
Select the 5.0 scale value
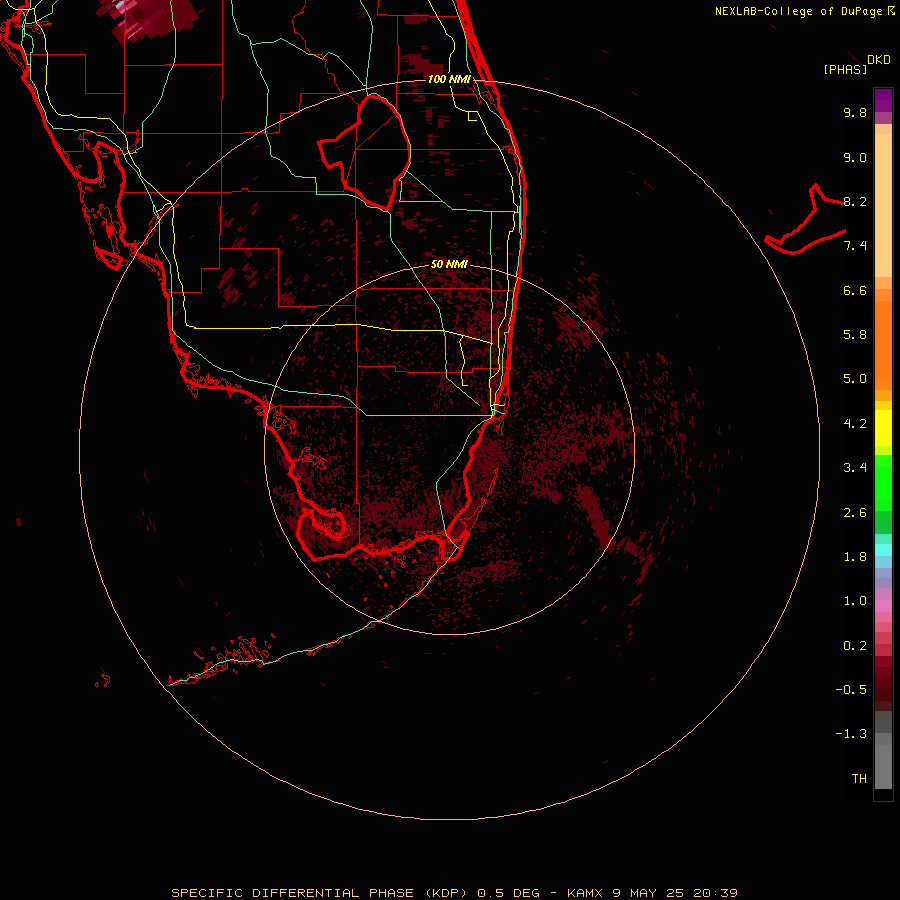[855, 379]
